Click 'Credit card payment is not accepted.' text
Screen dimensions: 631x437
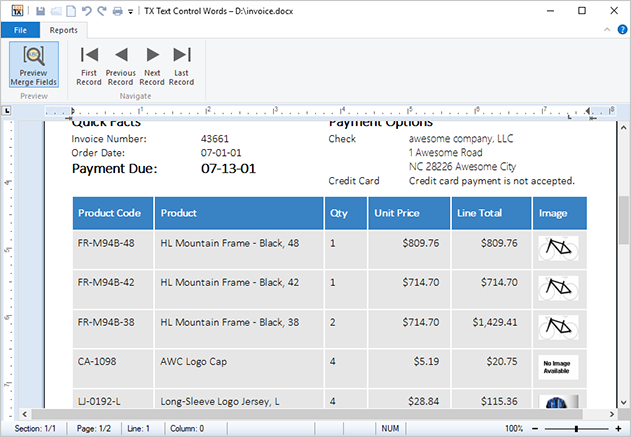tap(492, 181)
